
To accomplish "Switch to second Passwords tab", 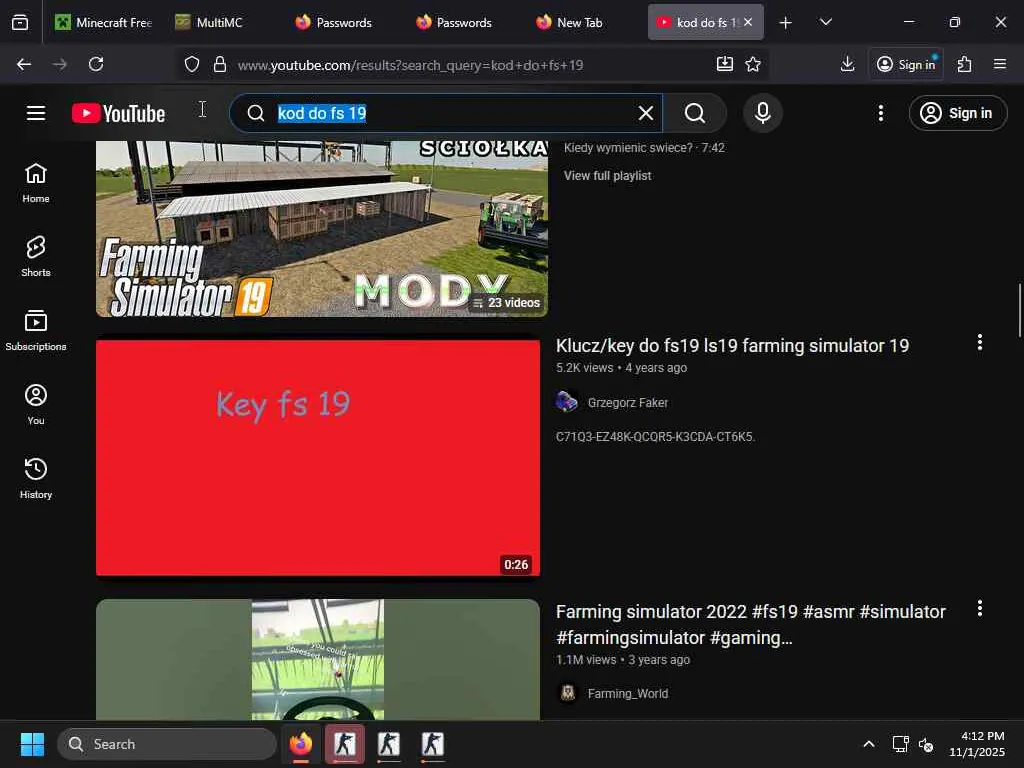I will 463,22.
